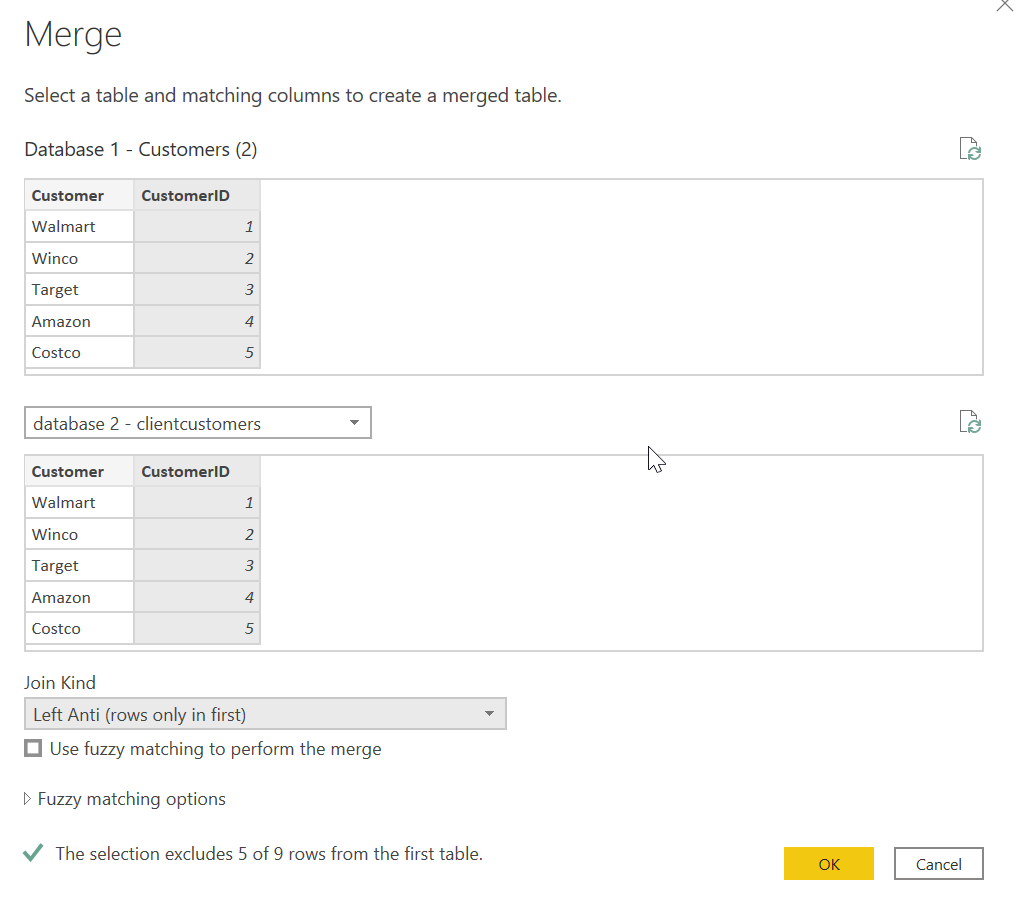
Task: Select Customer column header in second table
Action: pos(80,471)
